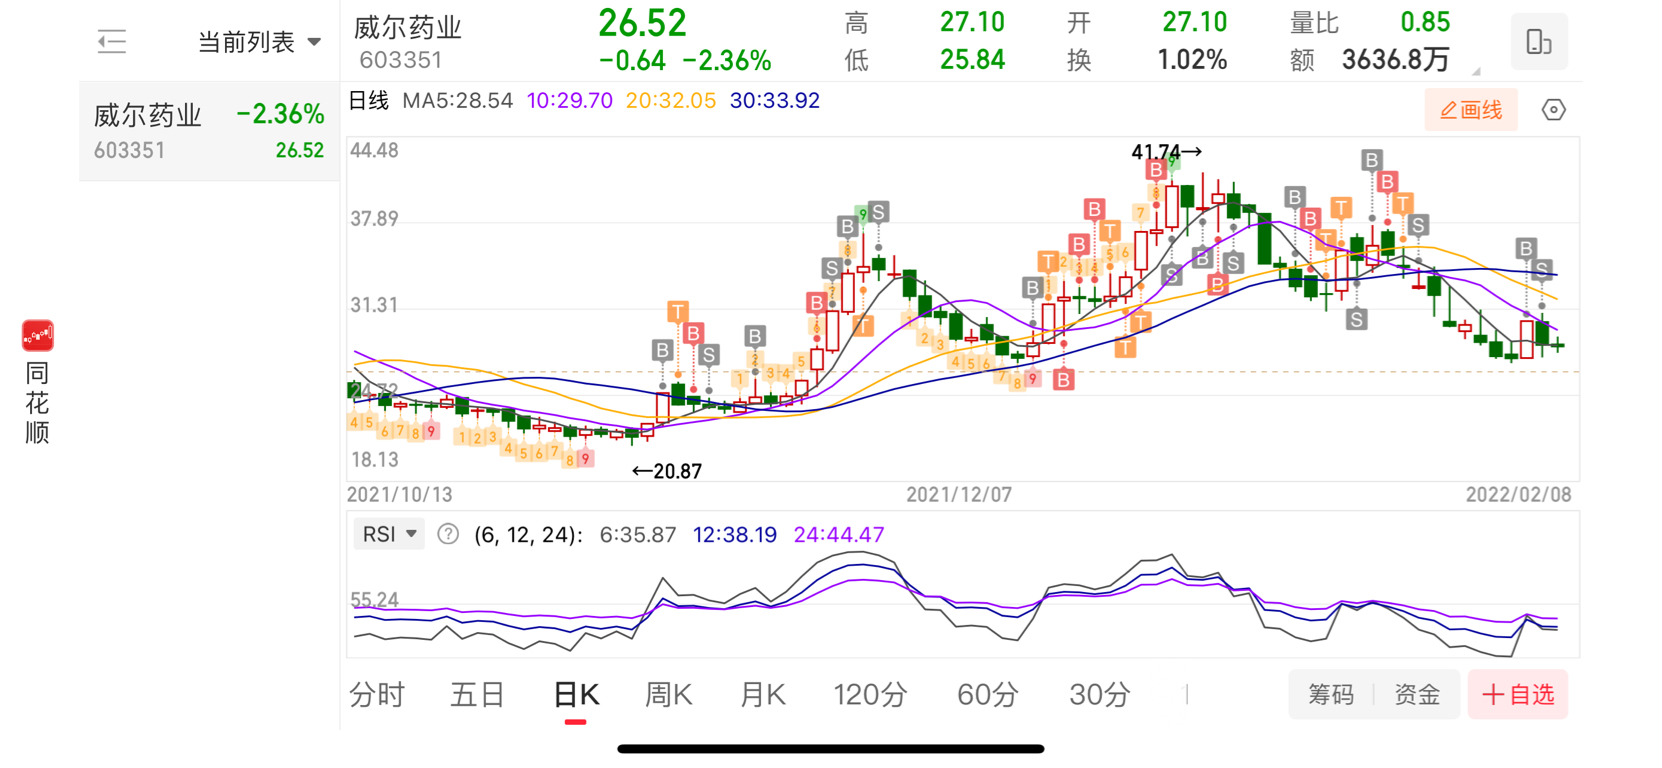Click the gray S marker under late-January candles

pyautogui.click(x=1356, y=320)
